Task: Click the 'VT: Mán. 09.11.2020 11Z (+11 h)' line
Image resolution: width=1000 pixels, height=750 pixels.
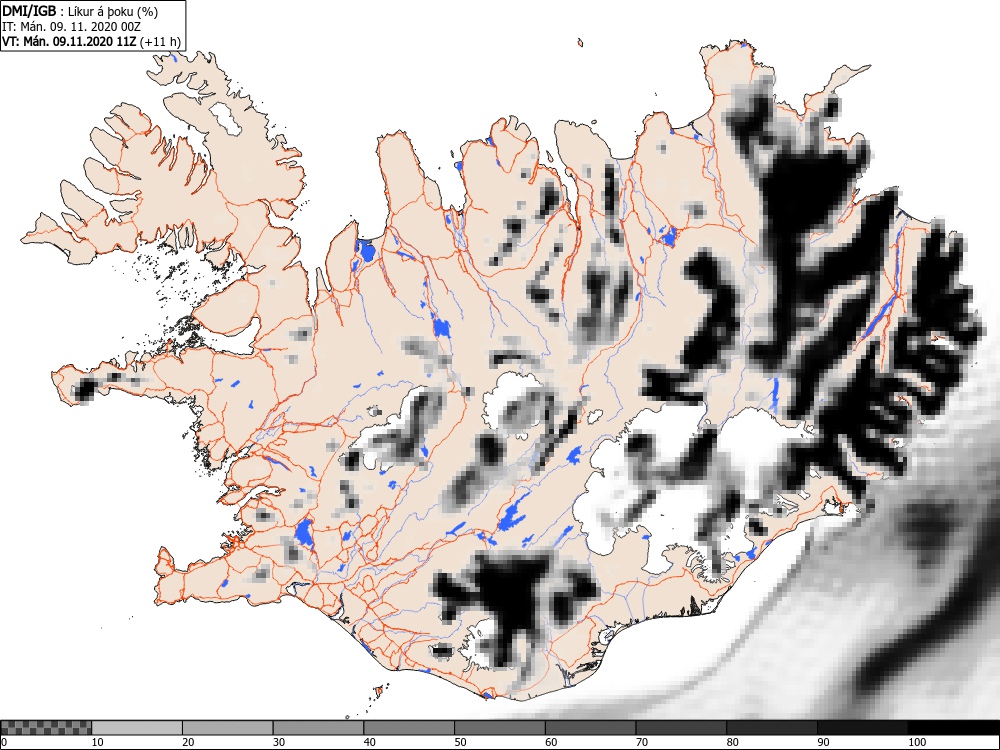Action: pyautogui.click(x=92, y=41)
